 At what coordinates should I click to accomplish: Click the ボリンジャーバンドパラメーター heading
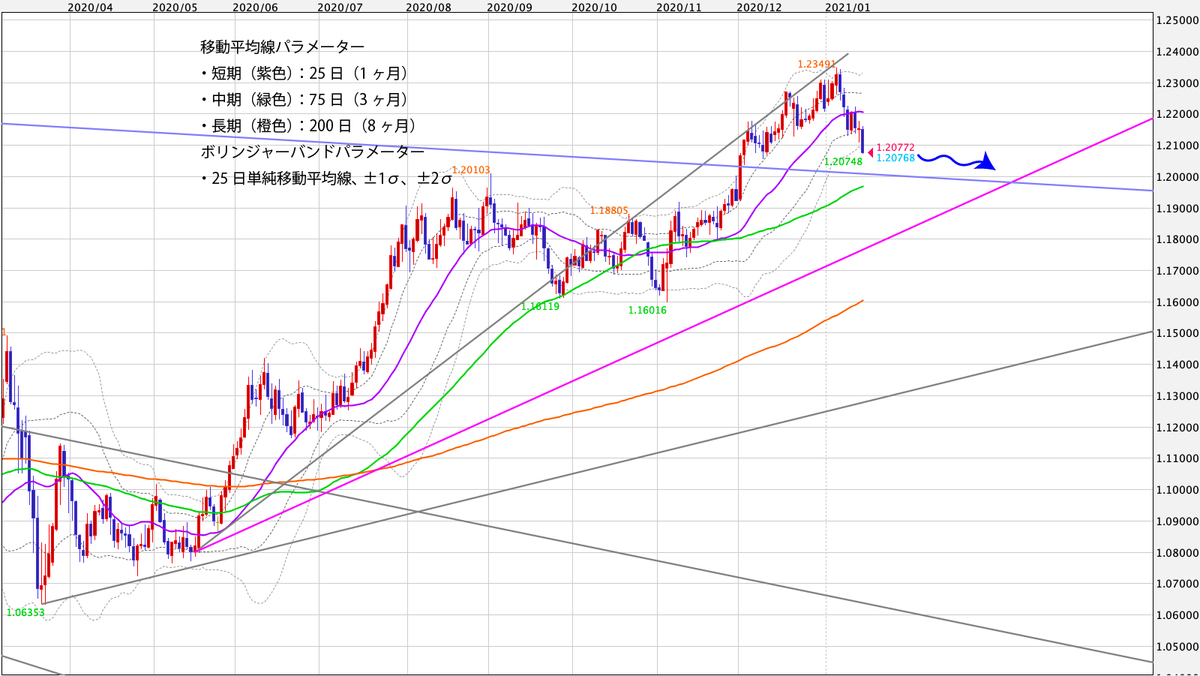pyautogui.click(x=312, y=152)
